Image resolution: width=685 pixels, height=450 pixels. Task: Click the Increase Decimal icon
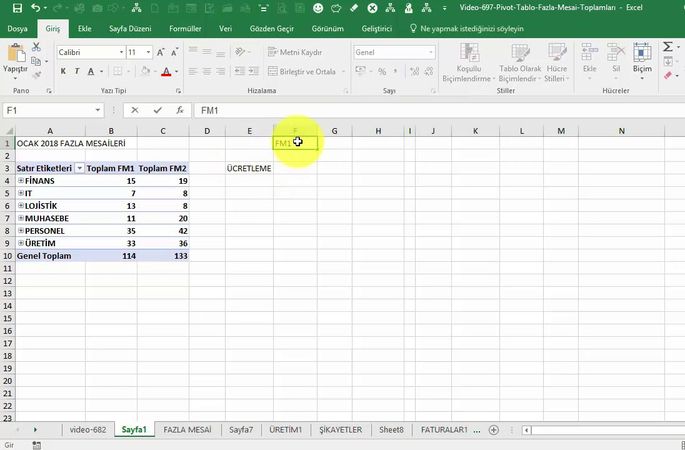point(414,71)
